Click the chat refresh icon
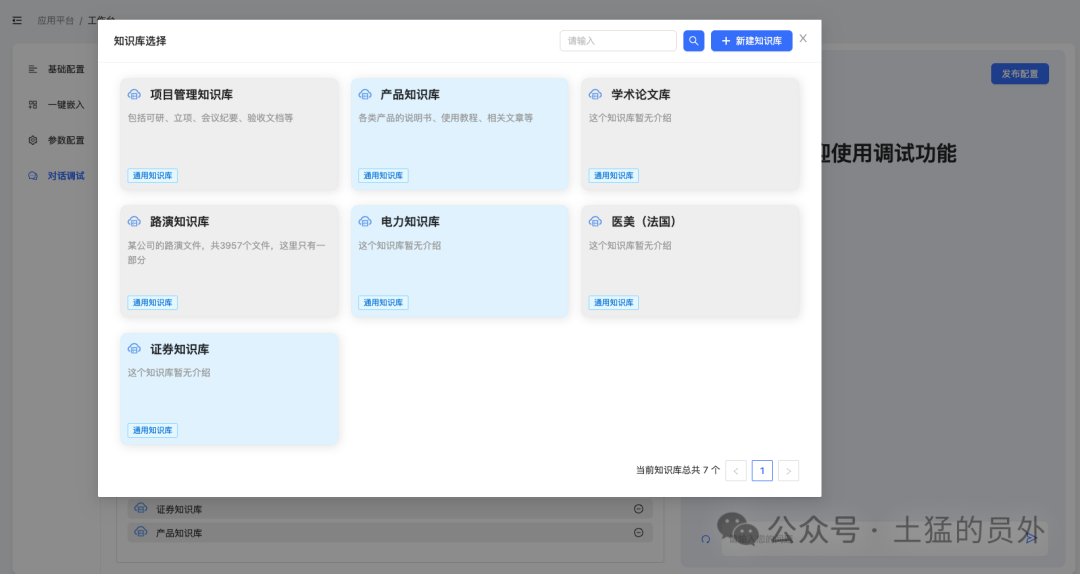 click(705, 539)
